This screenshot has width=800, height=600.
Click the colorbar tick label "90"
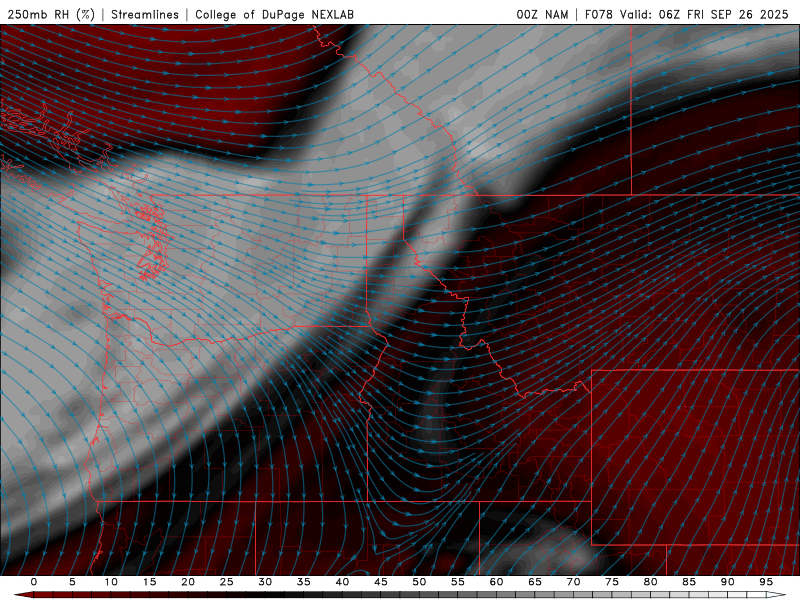727,582
